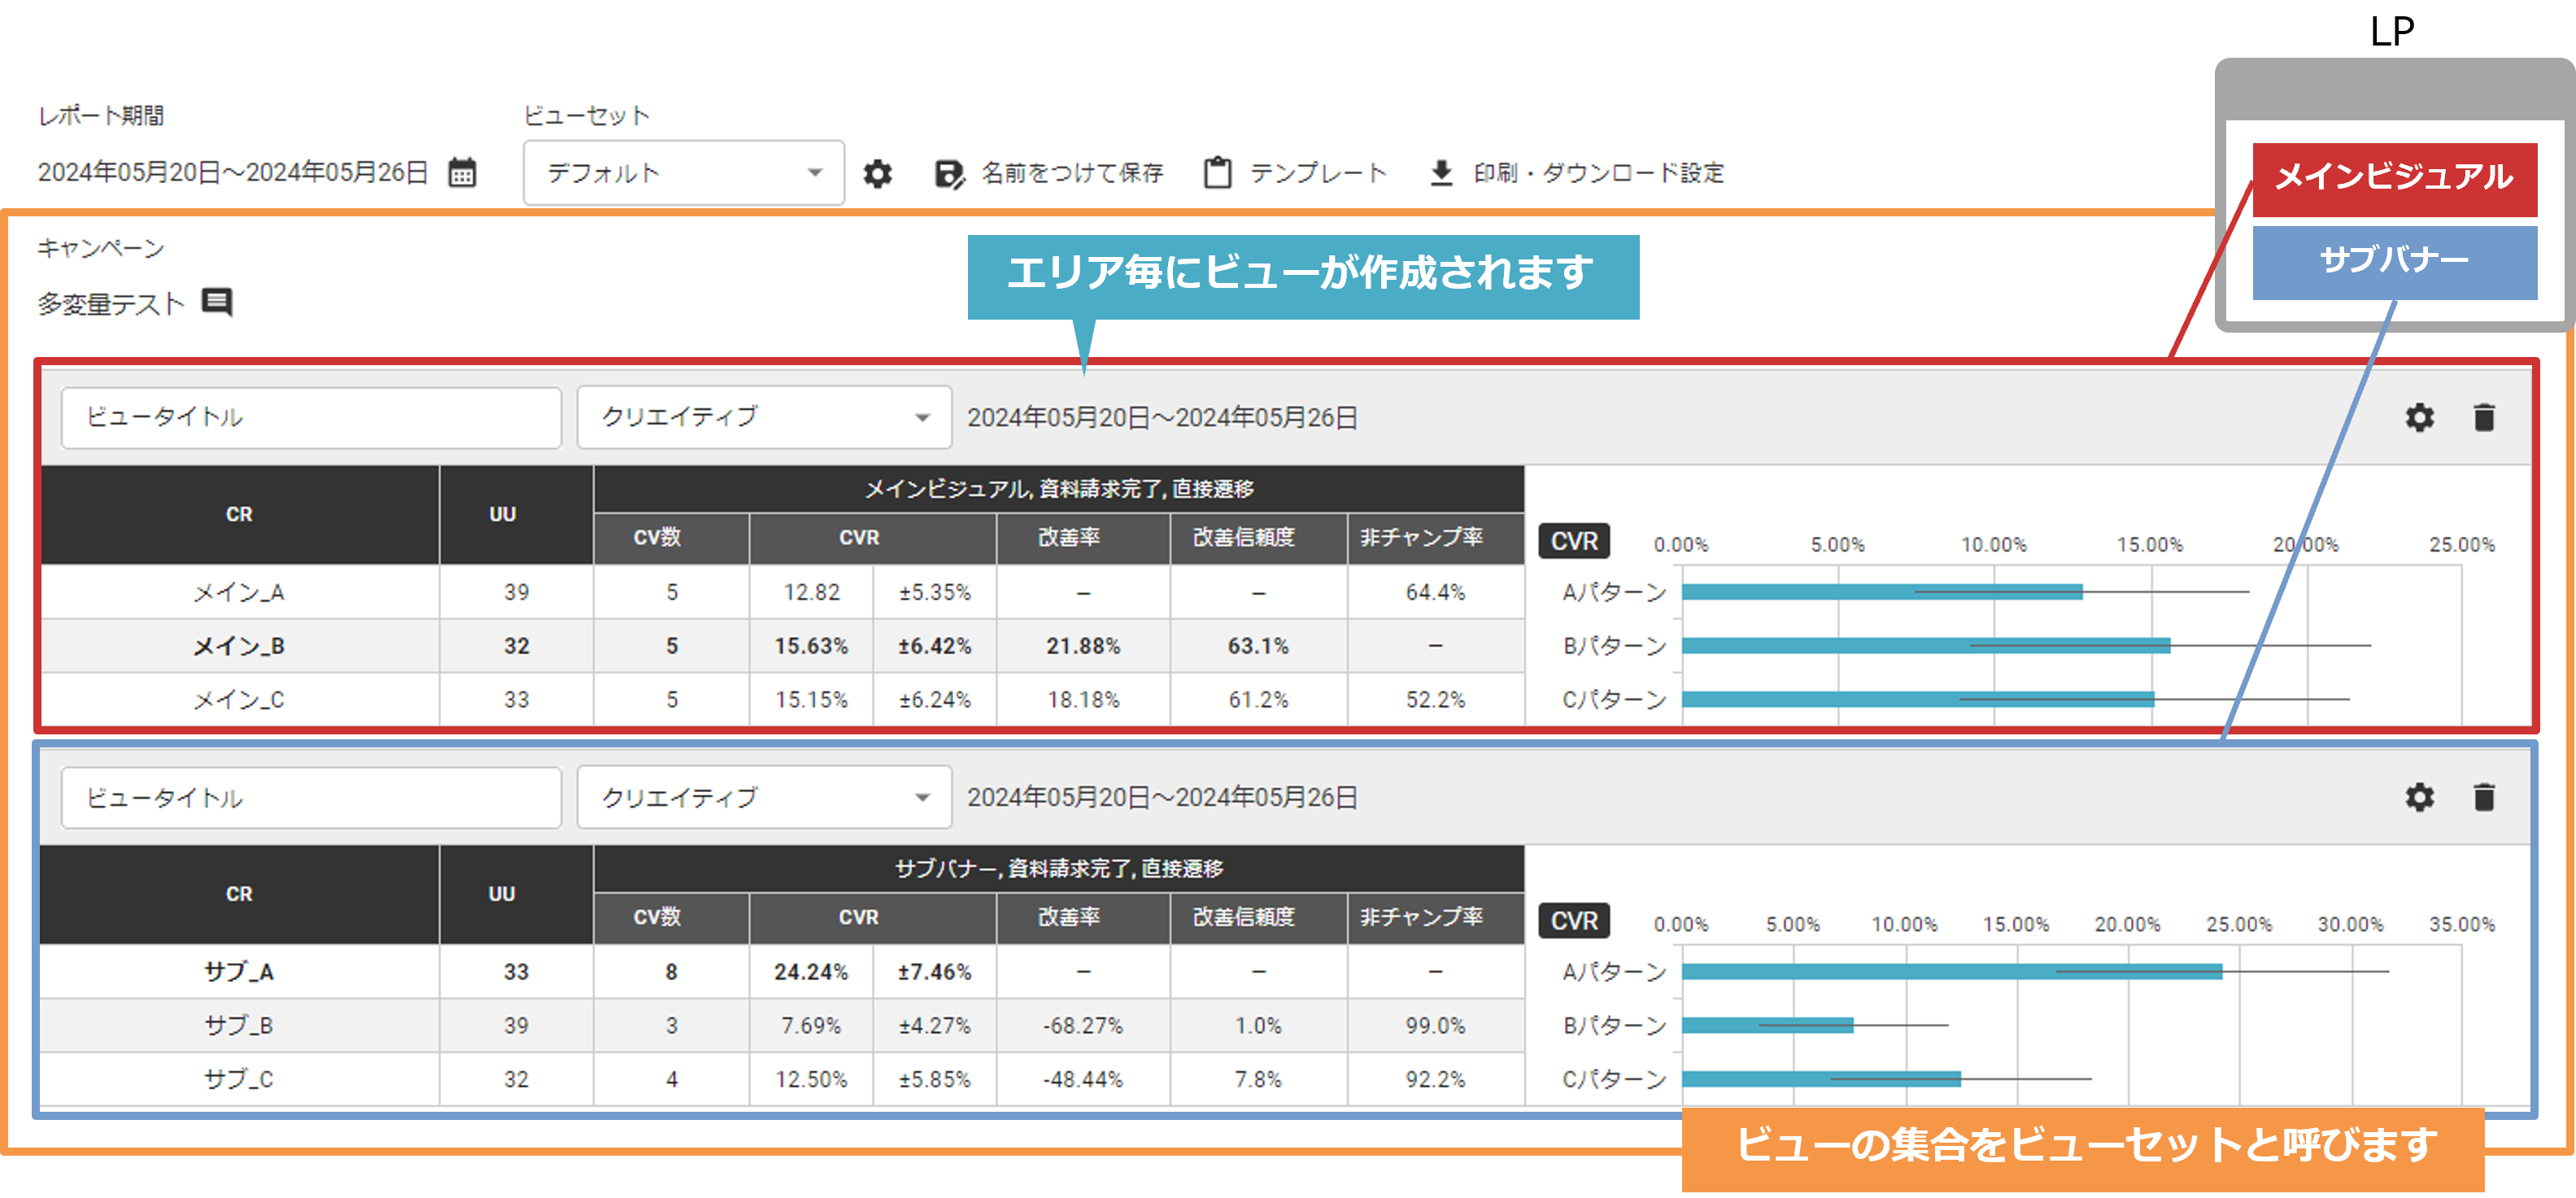The height and width of the screenshot is (1198, 2576).
Task: Click CV数 header in サブバナー table
Action: tap(671, 919)
